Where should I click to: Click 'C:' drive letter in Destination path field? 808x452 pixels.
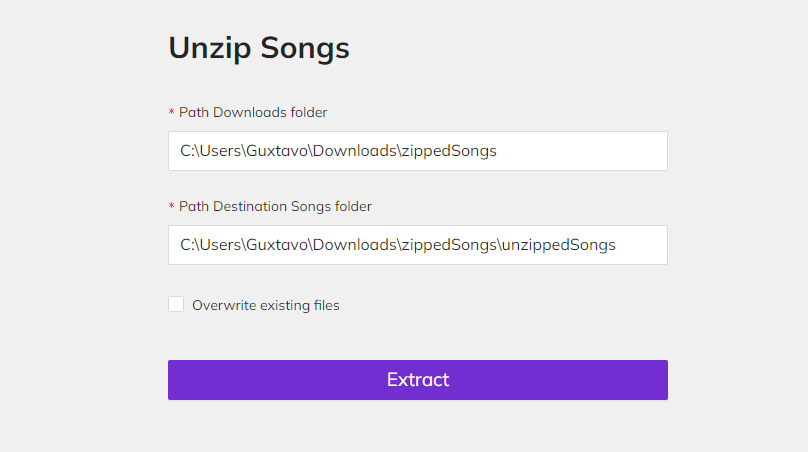pos(187,245)
